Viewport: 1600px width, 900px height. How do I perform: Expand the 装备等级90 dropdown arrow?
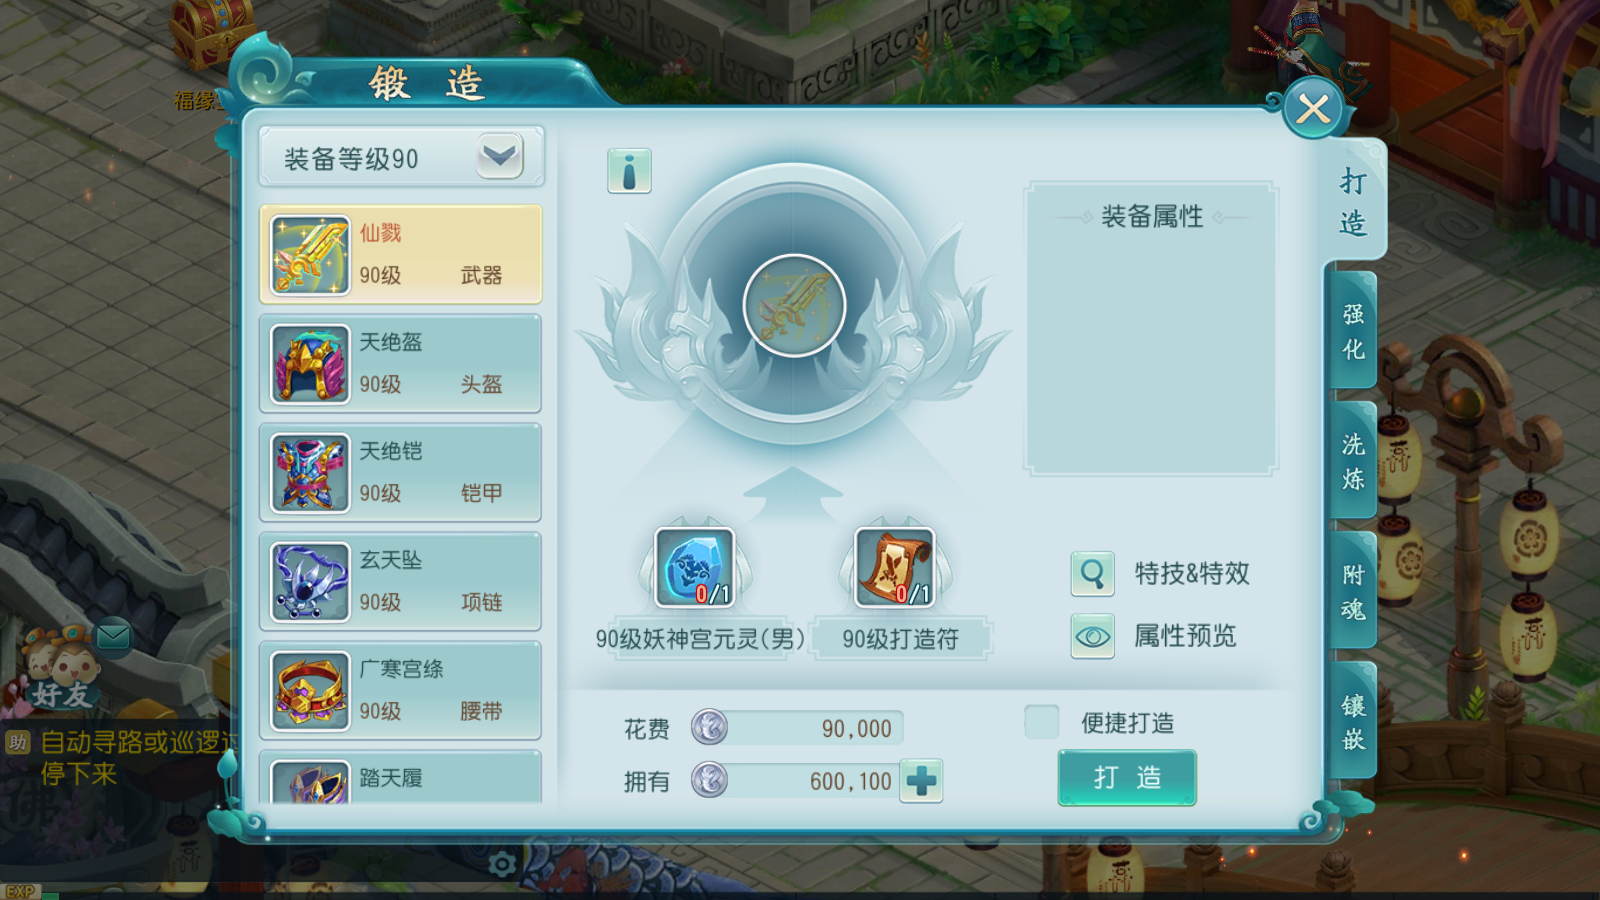(x=499, y=156)
